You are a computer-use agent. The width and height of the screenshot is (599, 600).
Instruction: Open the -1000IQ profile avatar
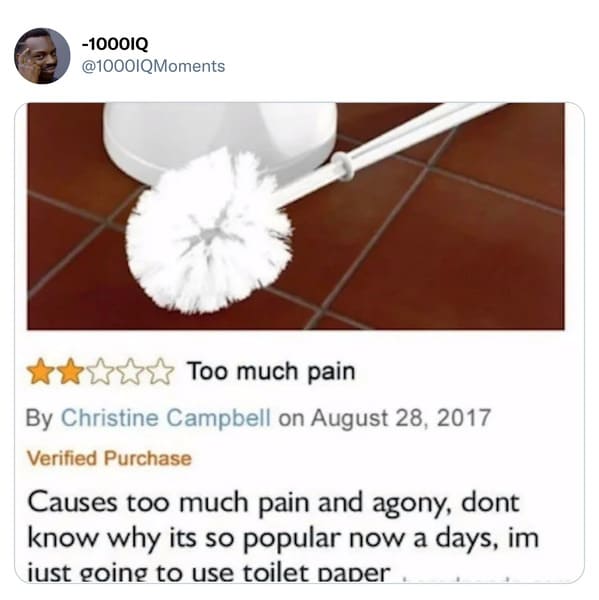click(42, 56)
